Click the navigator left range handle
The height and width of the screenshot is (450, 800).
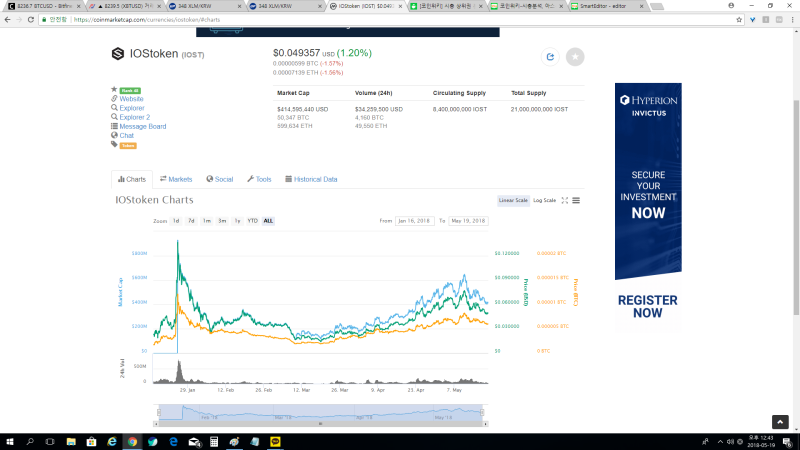tap(159, 412)
